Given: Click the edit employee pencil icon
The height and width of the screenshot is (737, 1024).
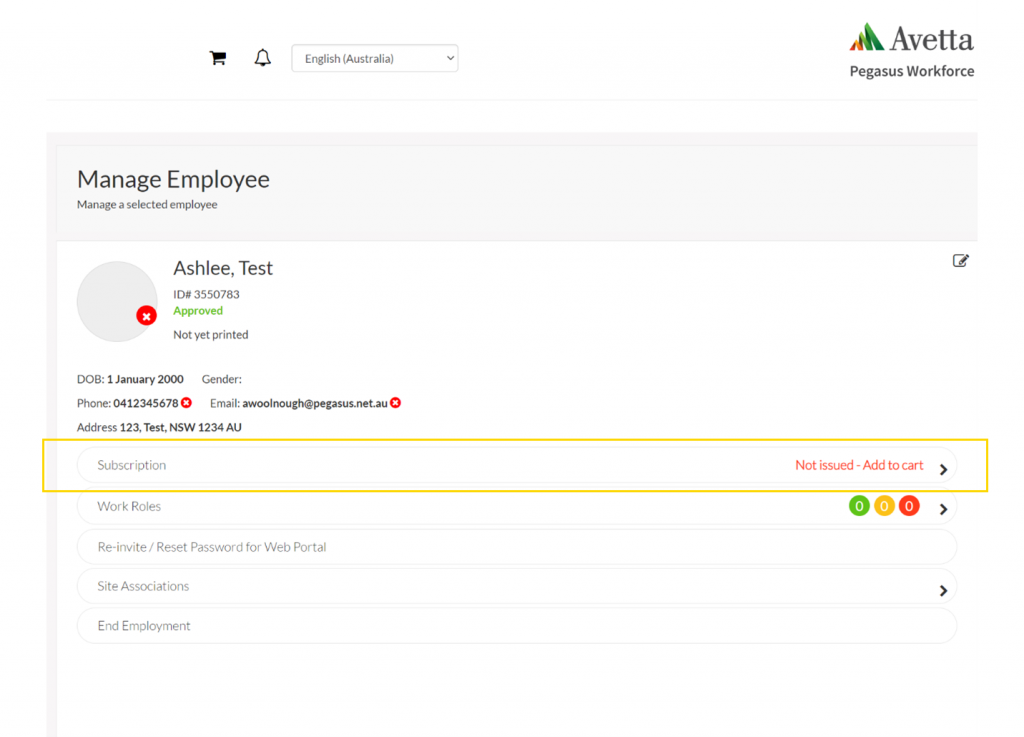Looking at the screenshot, I should click(x=960, y=260).
